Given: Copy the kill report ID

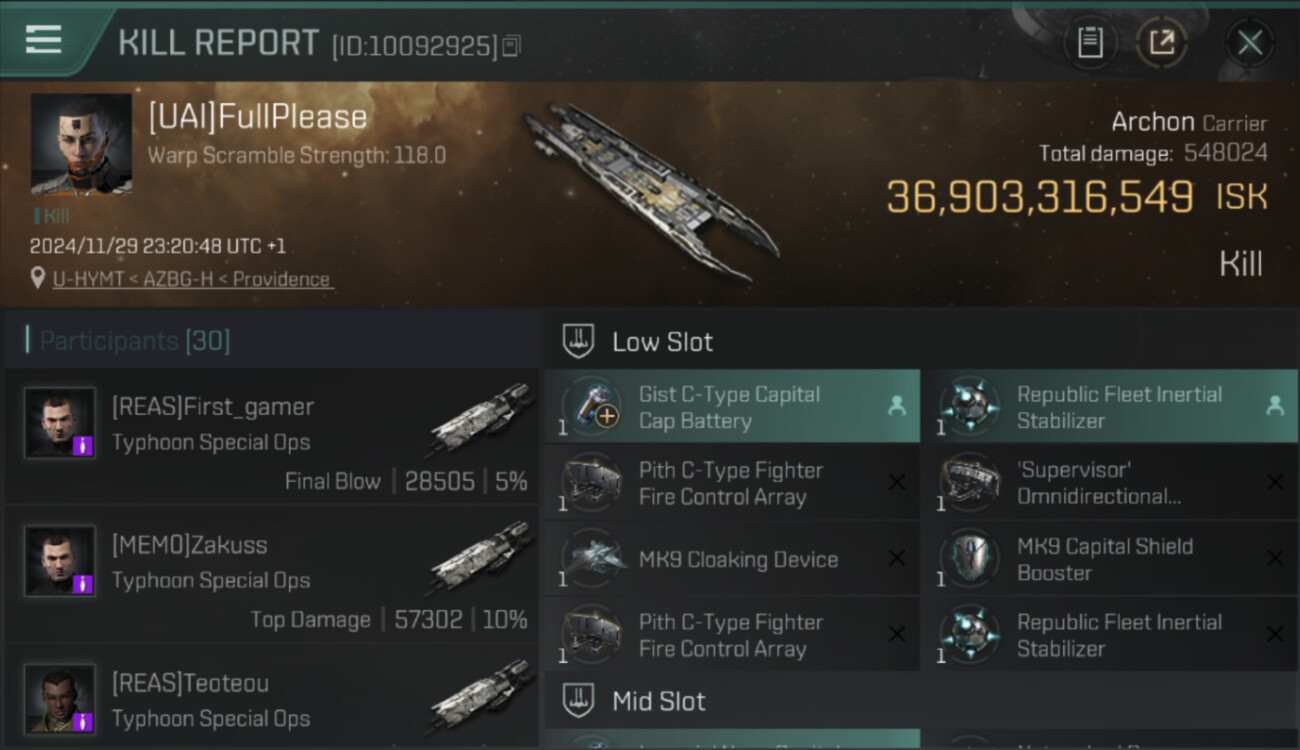Looking at the screenshot, I should click(x=511, y=46).
